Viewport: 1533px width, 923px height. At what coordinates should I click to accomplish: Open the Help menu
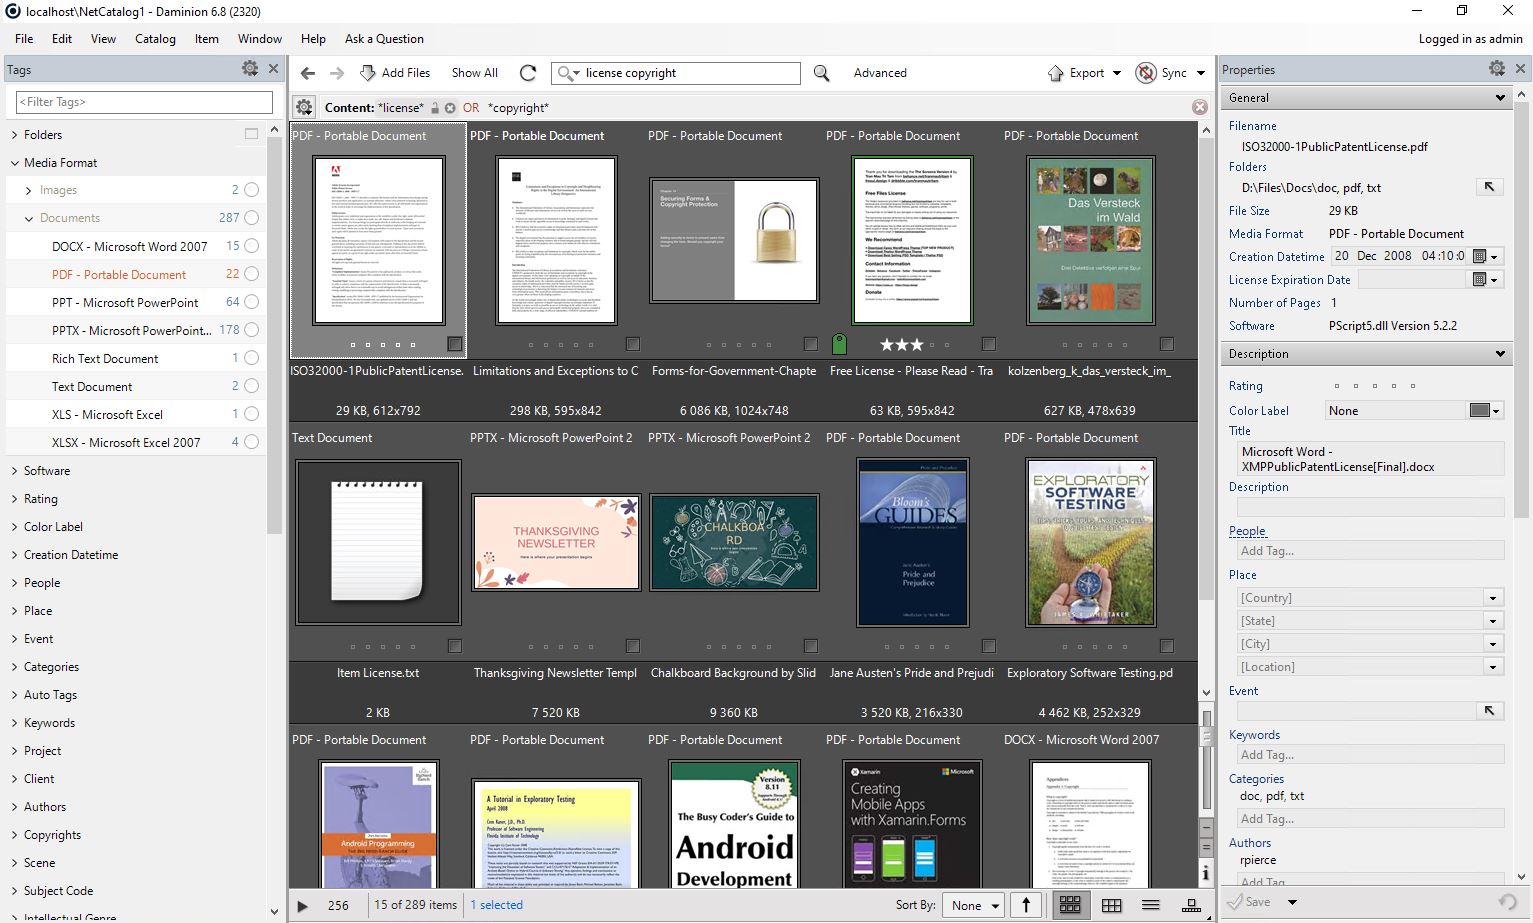tap(313, 39)
